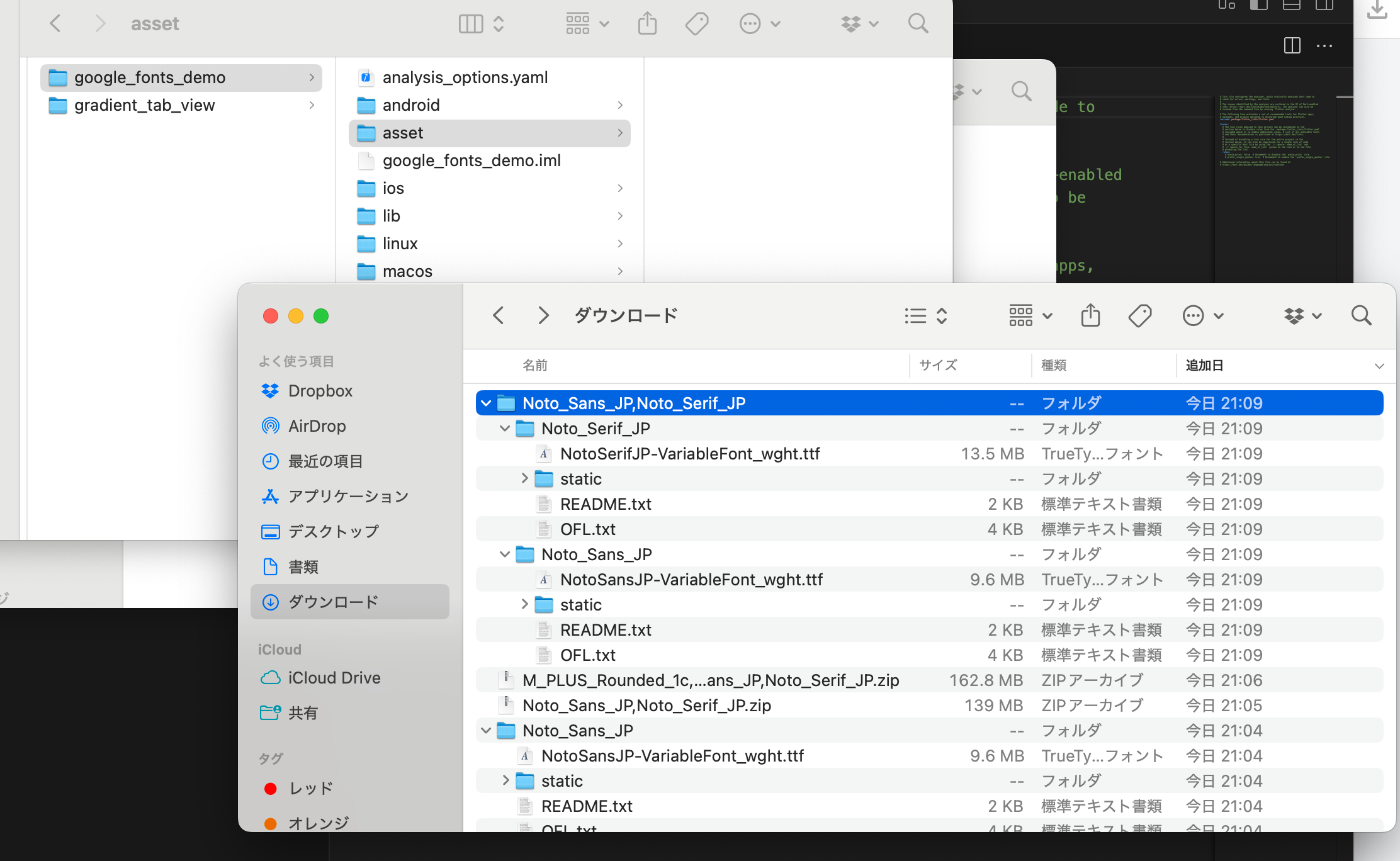This screenshot has width=1400, height=861.
Task: Open the Dropbox toolbar menu in ダウンロード window
Action: click(x=1304, y=316)
